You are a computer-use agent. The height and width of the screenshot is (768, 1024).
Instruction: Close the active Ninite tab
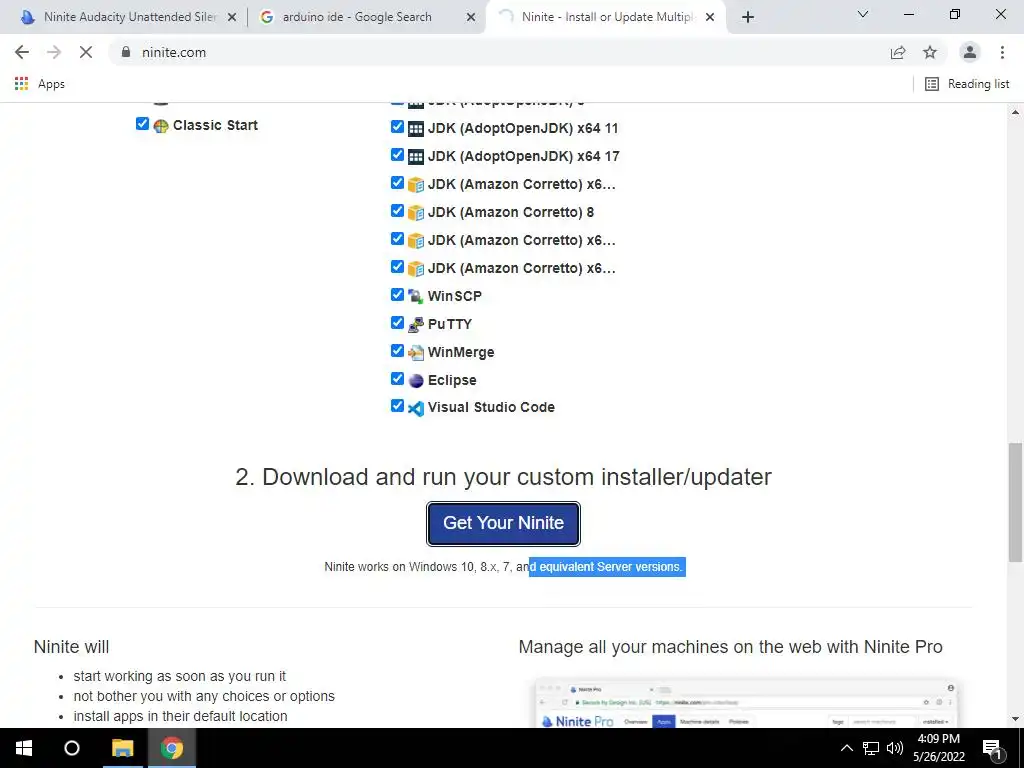pos(710,18)
